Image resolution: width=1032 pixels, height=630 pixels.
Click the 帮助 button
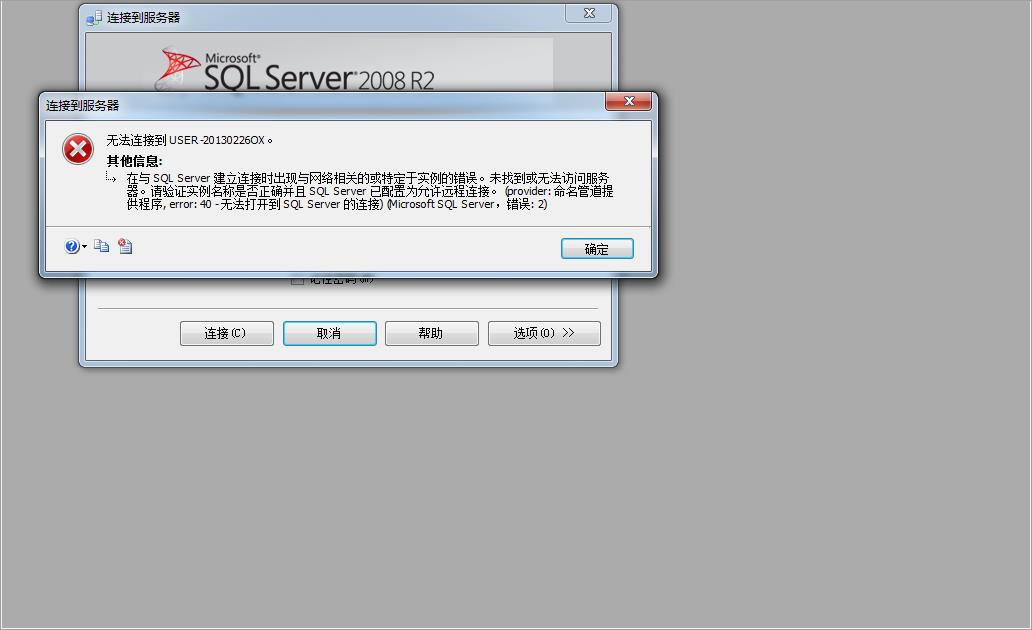pyautogui.click(x=432, y=333)
